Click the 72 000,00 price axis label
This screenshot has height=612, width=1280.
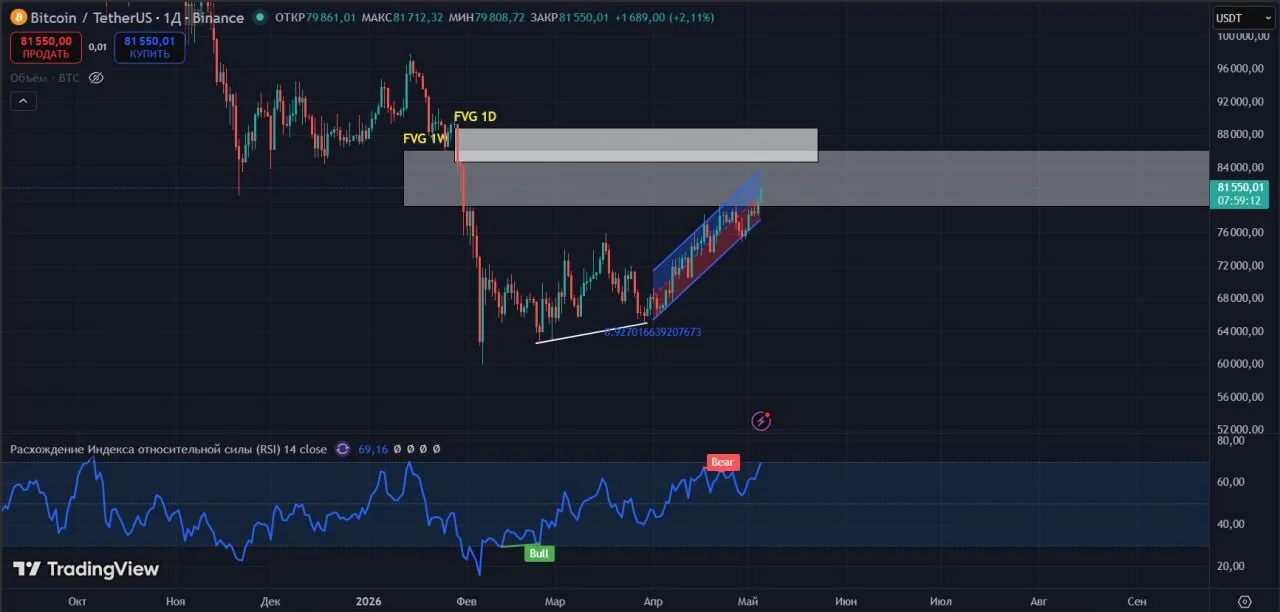(1241, 265)
